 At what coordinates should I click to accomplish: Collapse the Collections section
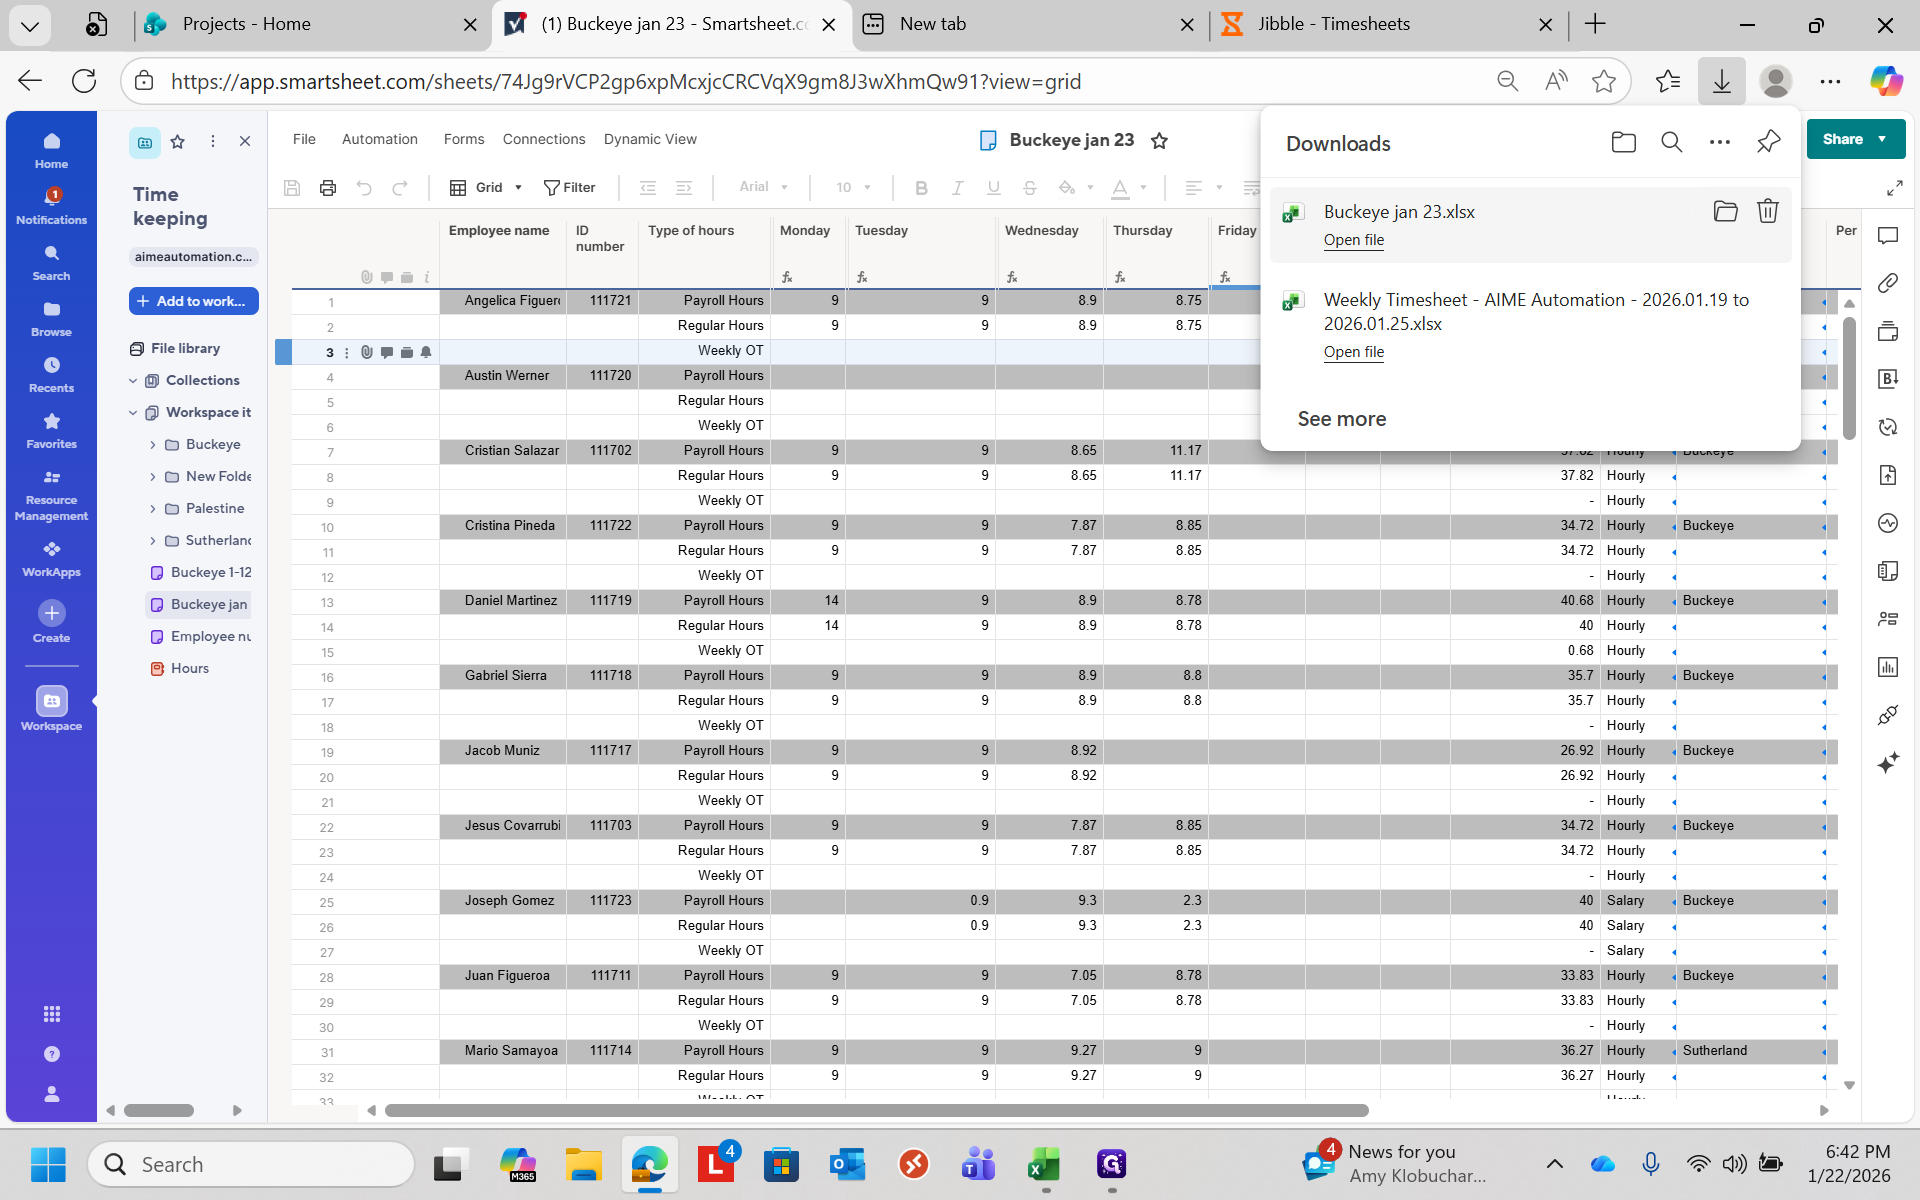pos(133,381)
